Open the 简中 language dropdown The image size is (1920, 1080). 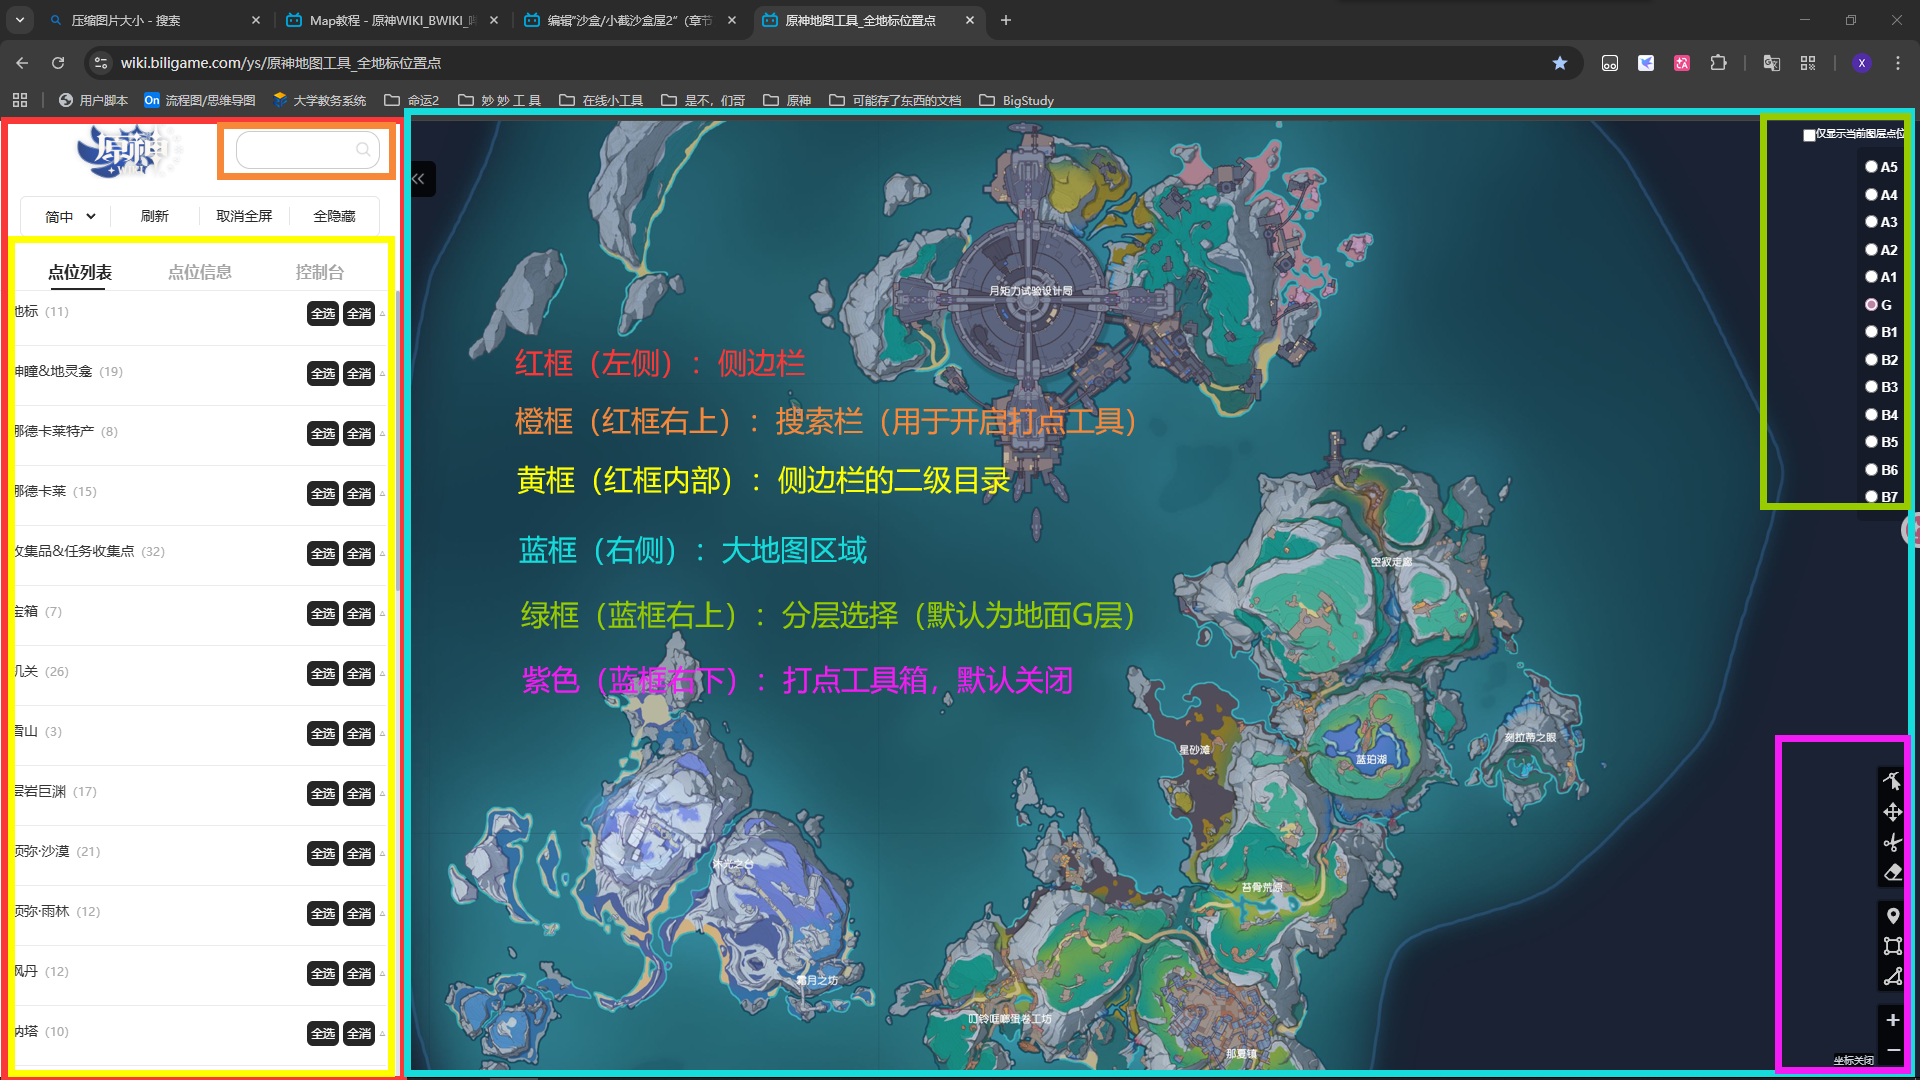(x=69, y=216)
